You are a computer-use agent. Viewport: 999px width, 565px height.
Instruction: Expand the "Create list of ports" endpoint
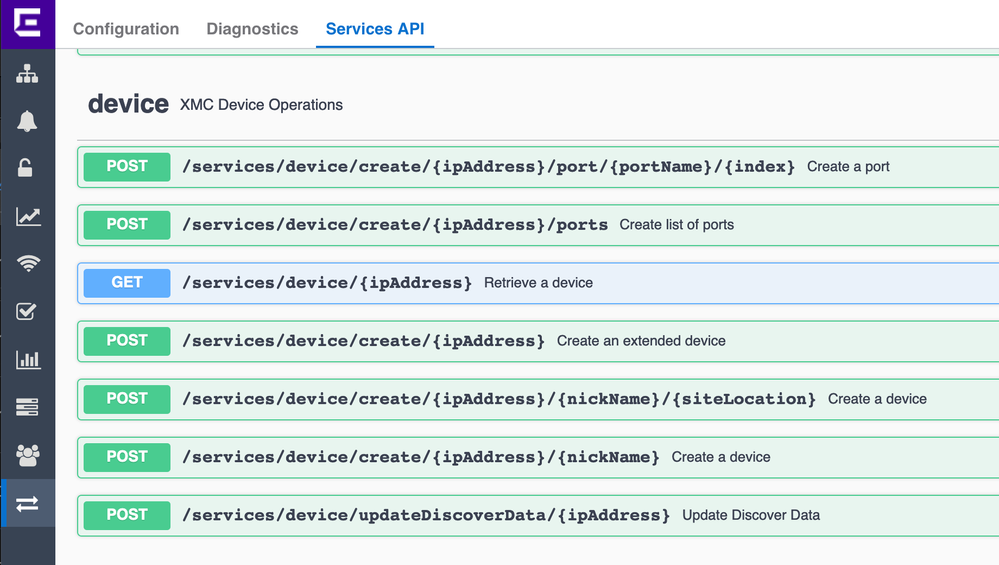pyautogui.click(x=395, y=225)
